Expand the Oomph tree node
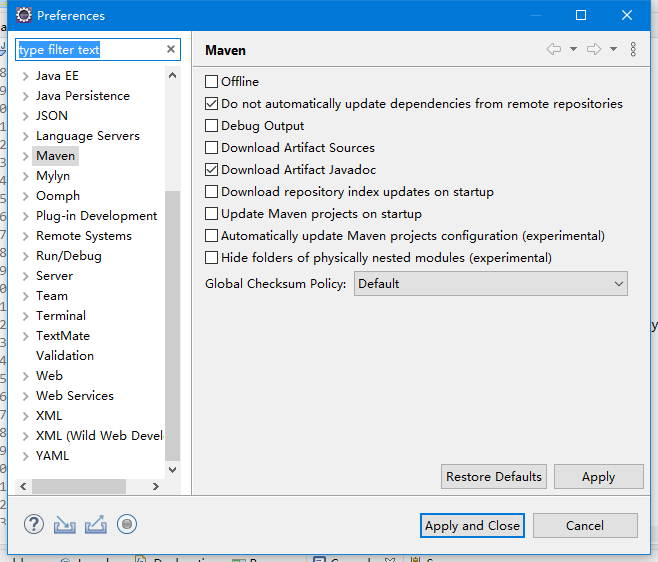The image size is (658, 562). [26, 196]
